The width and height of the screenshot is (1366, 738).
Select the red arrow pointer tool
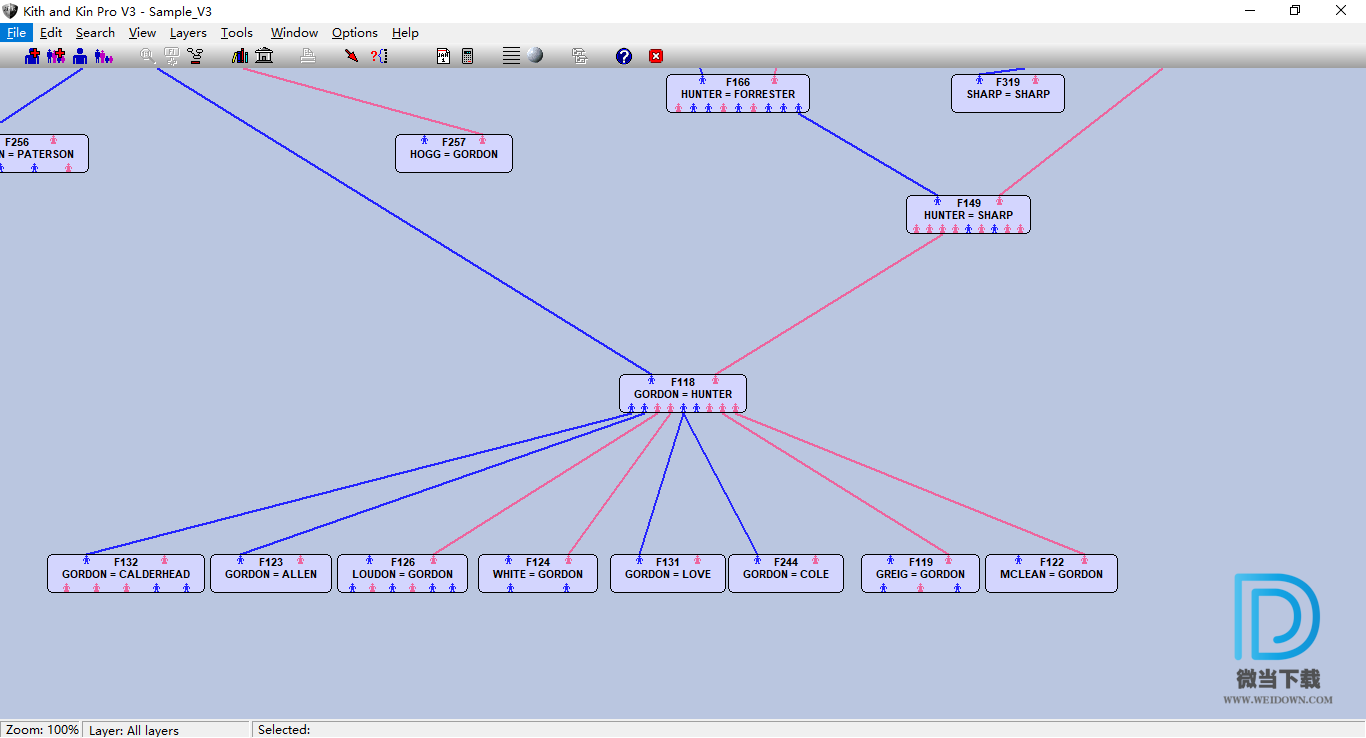[x=351, y=56]
